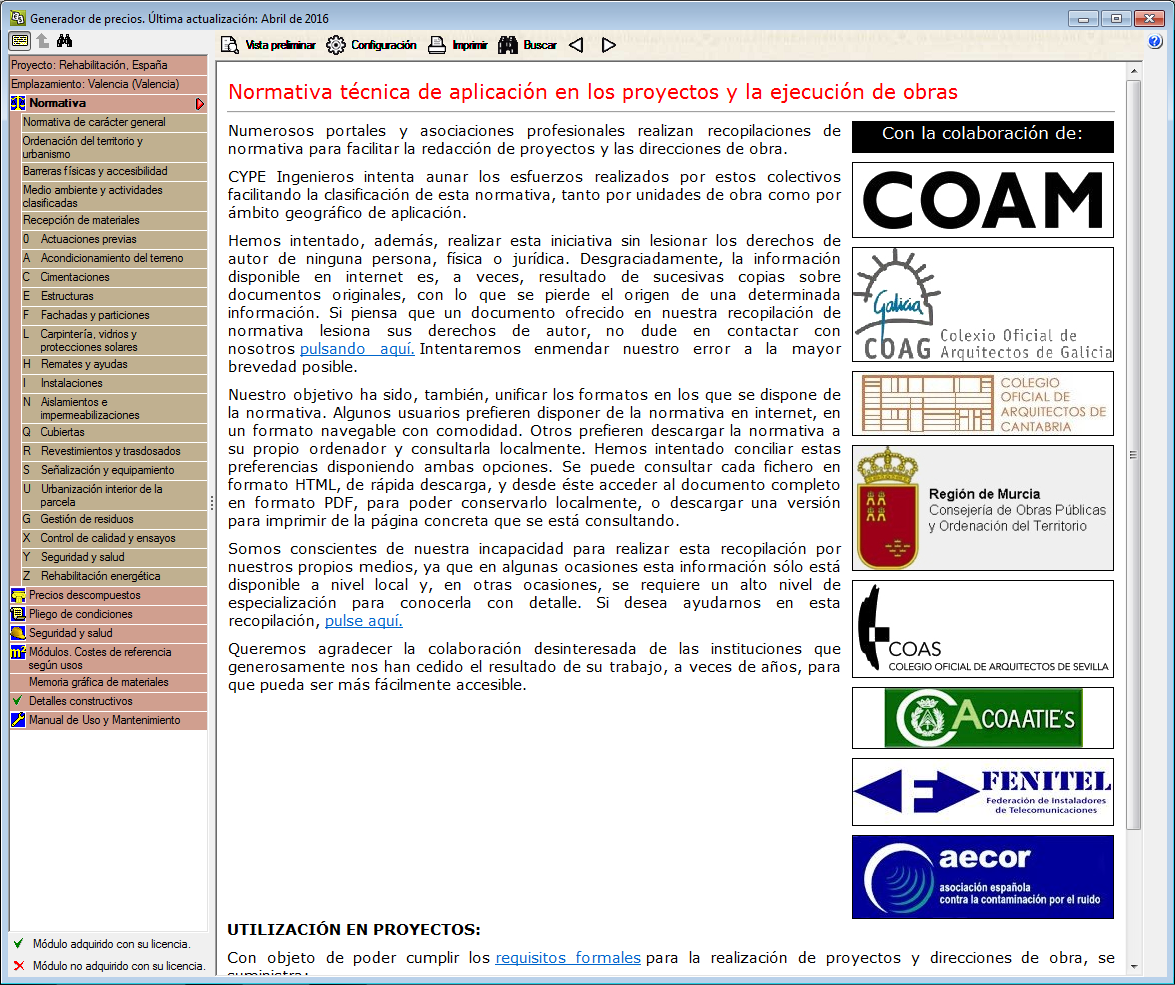Image resolution: width=1175 pixels, height=985 pixels.
Task: Select chapter L Carpintería, vidrios
Action: [115, 340]
